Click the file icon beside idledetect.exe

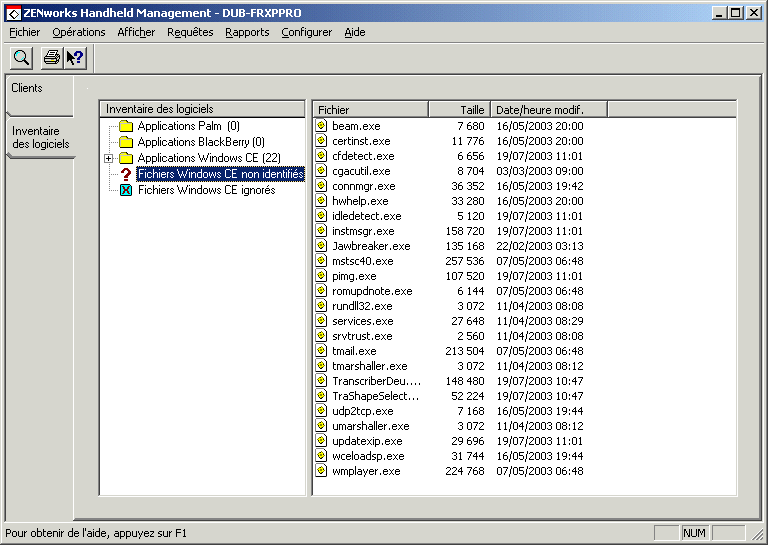pyautogui.click(x=321, y=216)
